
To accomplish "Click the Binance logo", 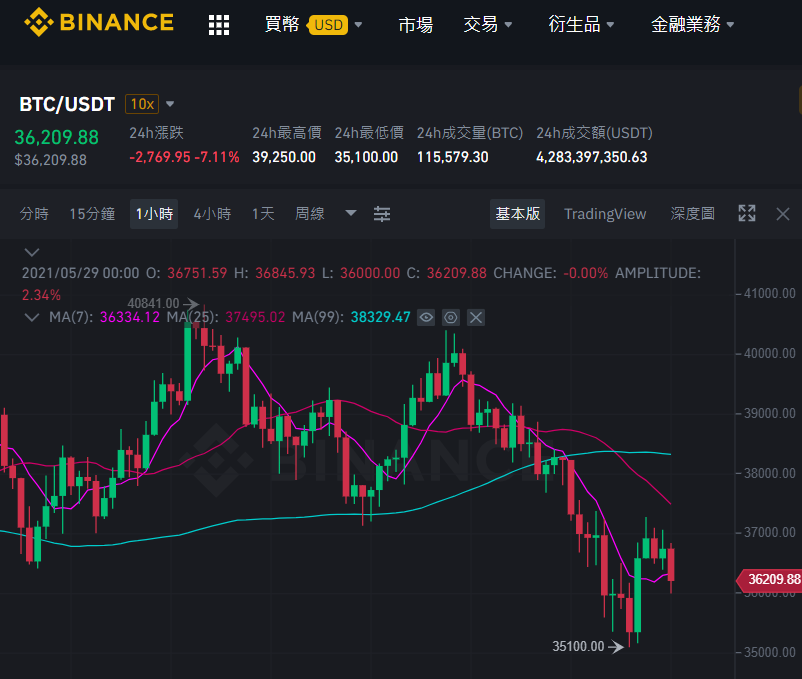I will pos(99,22).
